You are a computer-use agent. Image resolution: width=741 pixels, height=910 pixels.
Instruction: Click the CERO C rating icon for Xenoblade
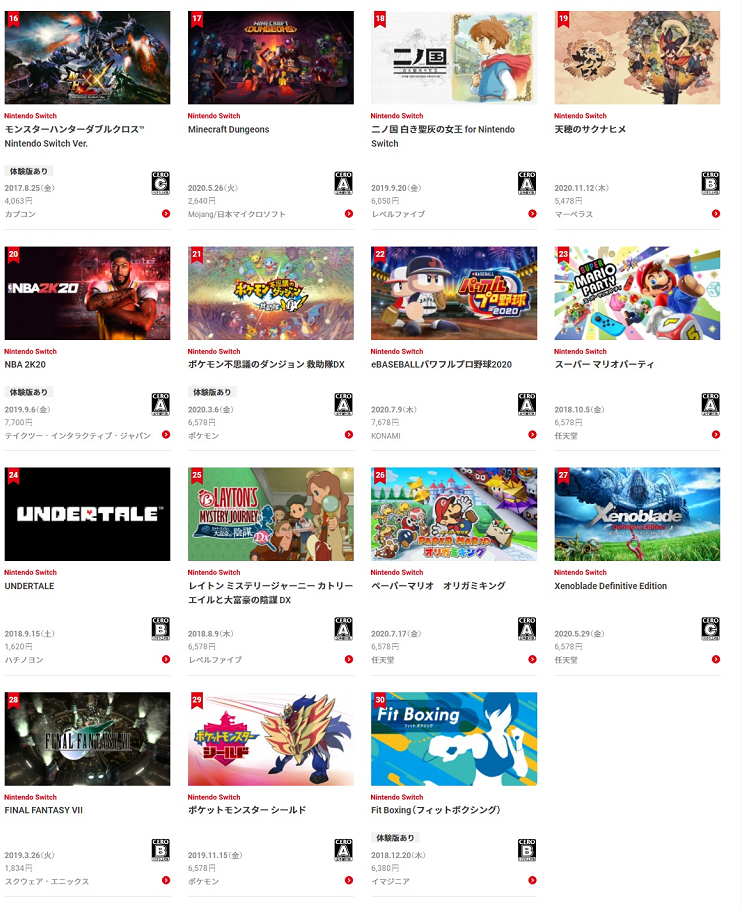(710, 629)
